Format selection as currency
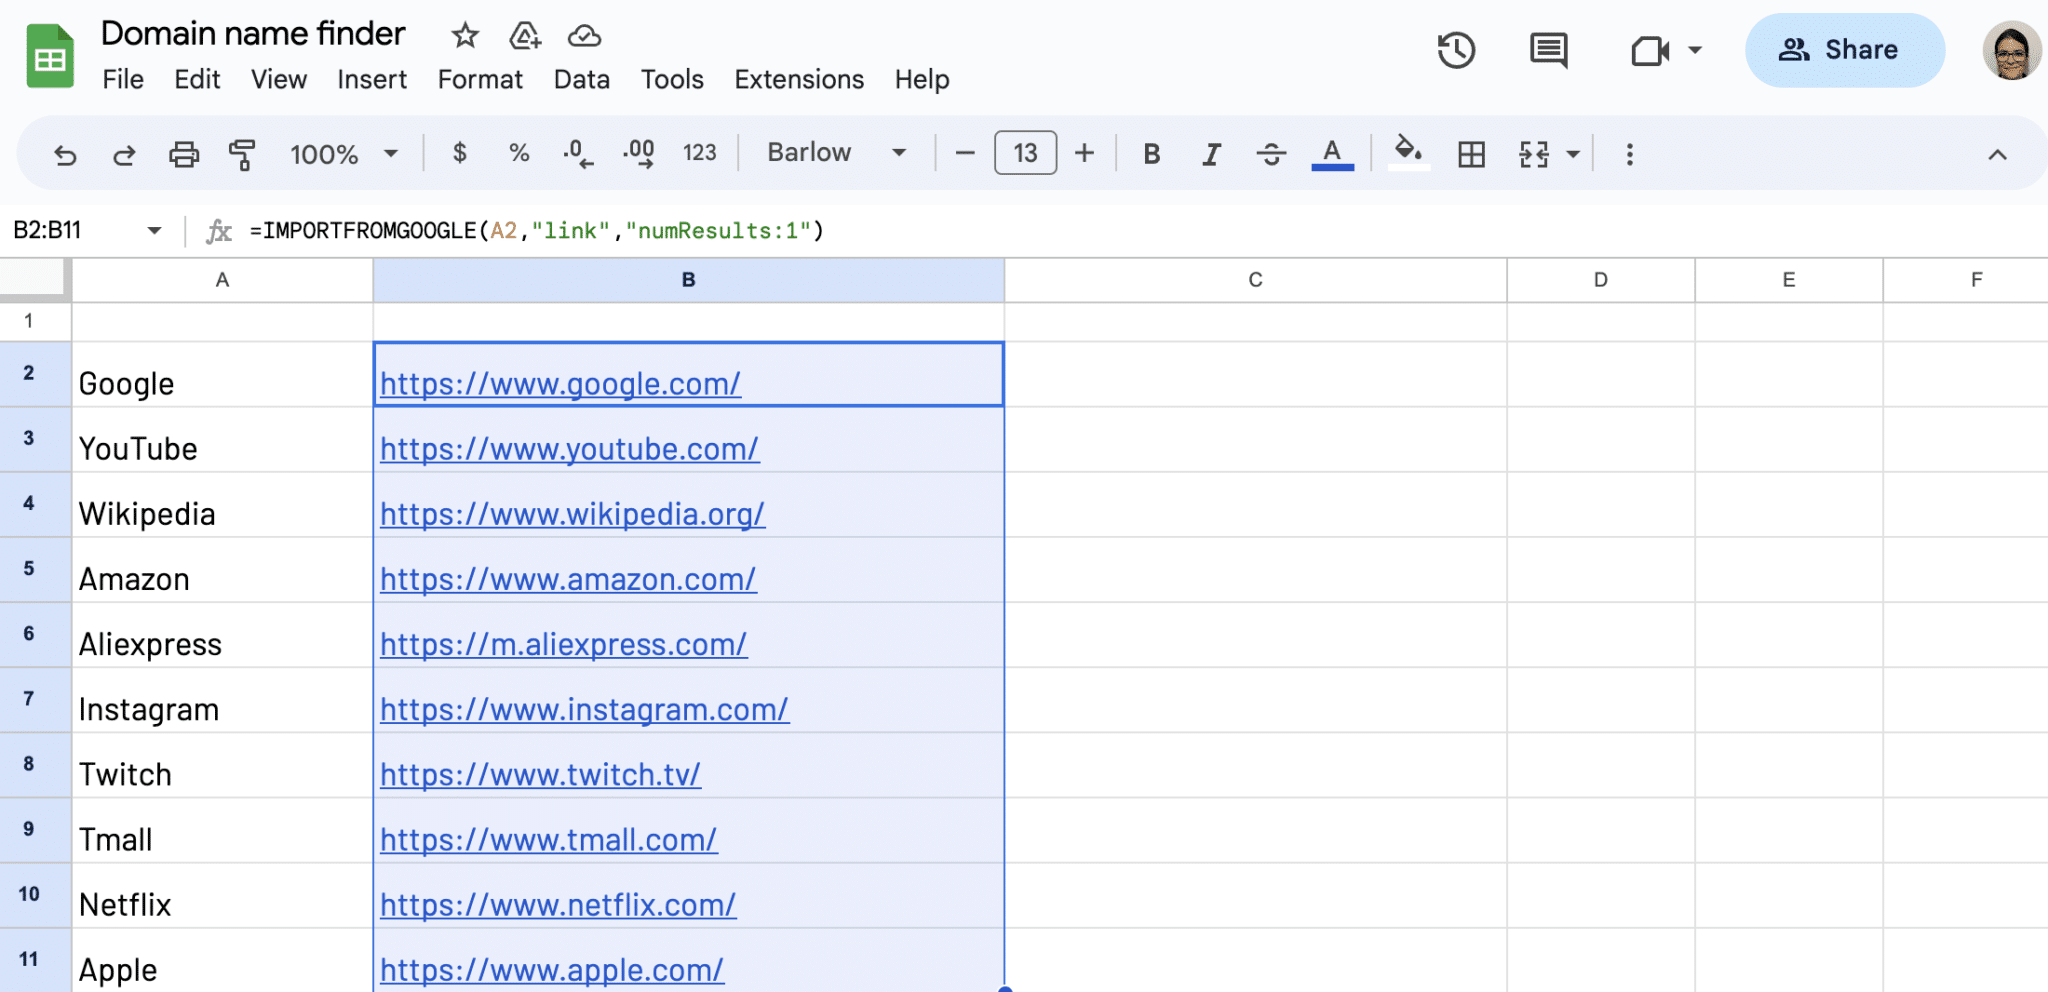This screenshot has width=2048, height=992. (460, 153)
